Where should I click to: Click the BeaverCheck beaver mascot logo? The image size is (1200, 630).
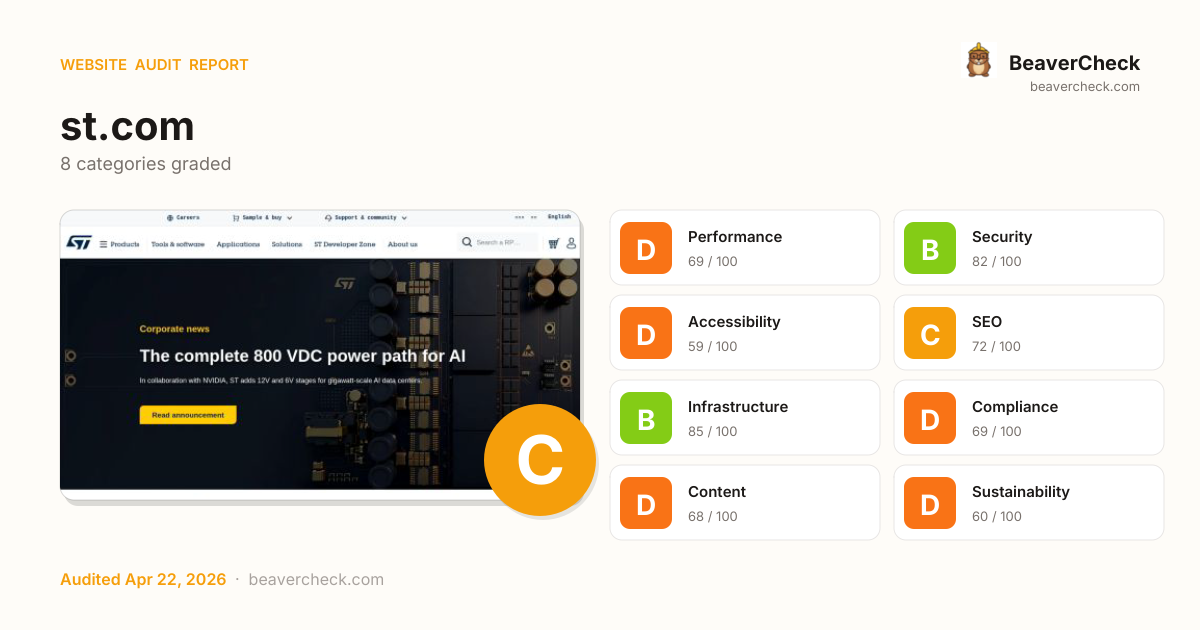pyautogui.click(x=978, y=62)
